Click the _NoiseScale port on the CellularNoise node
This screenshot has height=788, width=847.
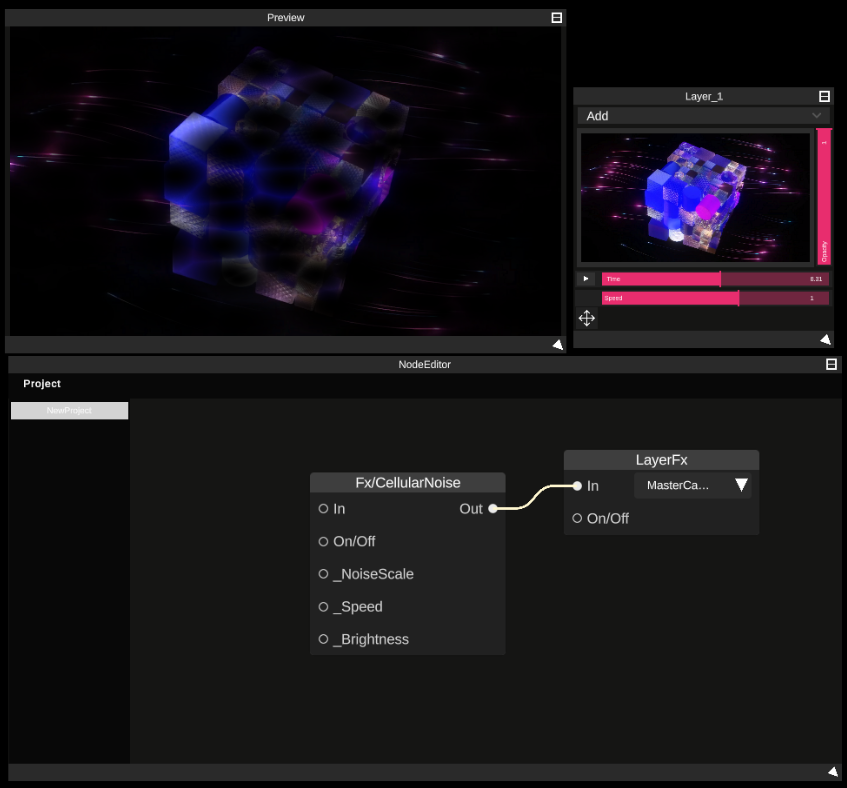322,574
